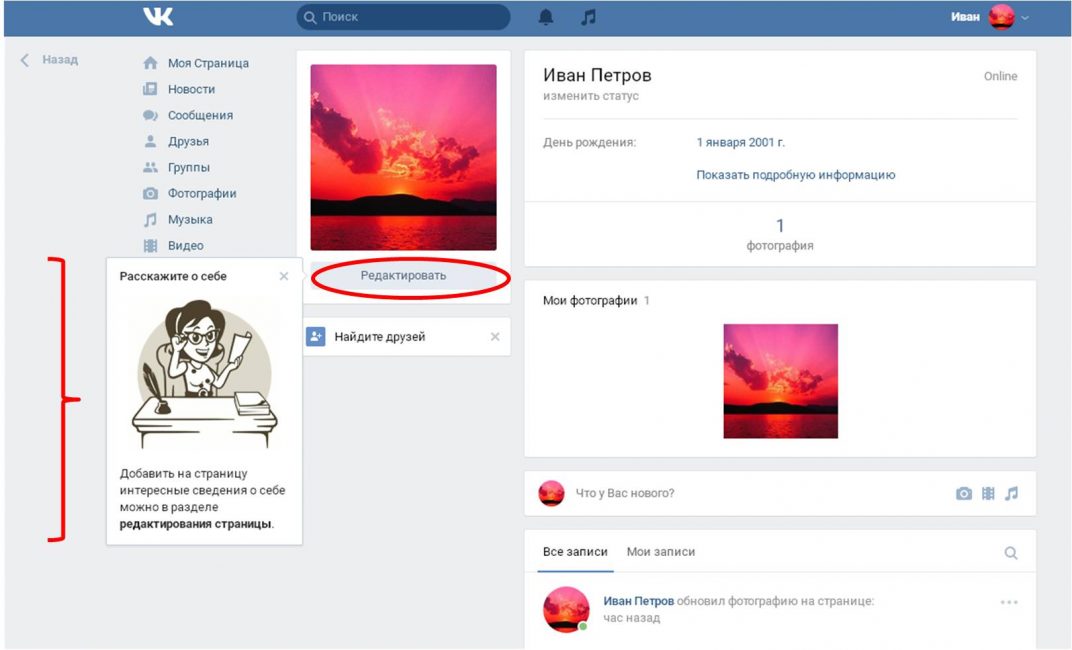Screen dimensions: 1072x650
Task: Show detailed info via Показать подробную информацию
Action: click(795, 175)
